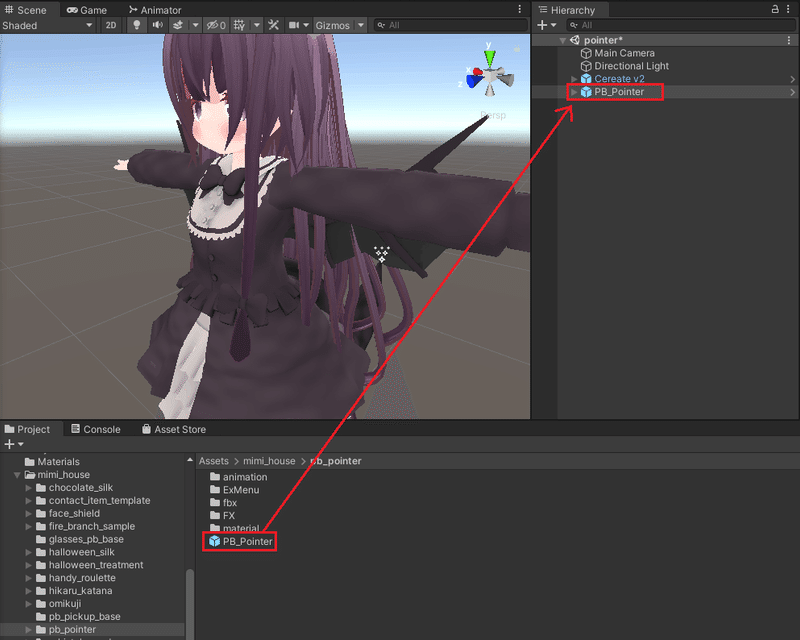
Task: Toggle scene lighting lightbulb
Action: tap(136, 25)
